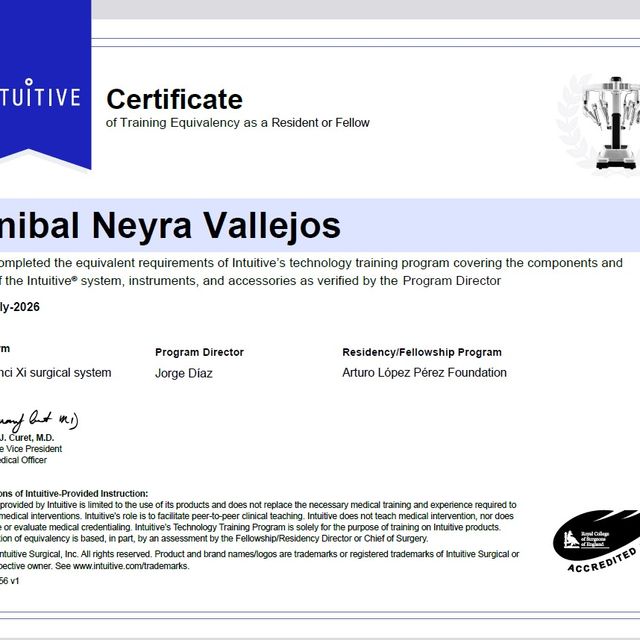
Task: Click the Intuitive logo on blue banner
Action: (x=40, y=93)
